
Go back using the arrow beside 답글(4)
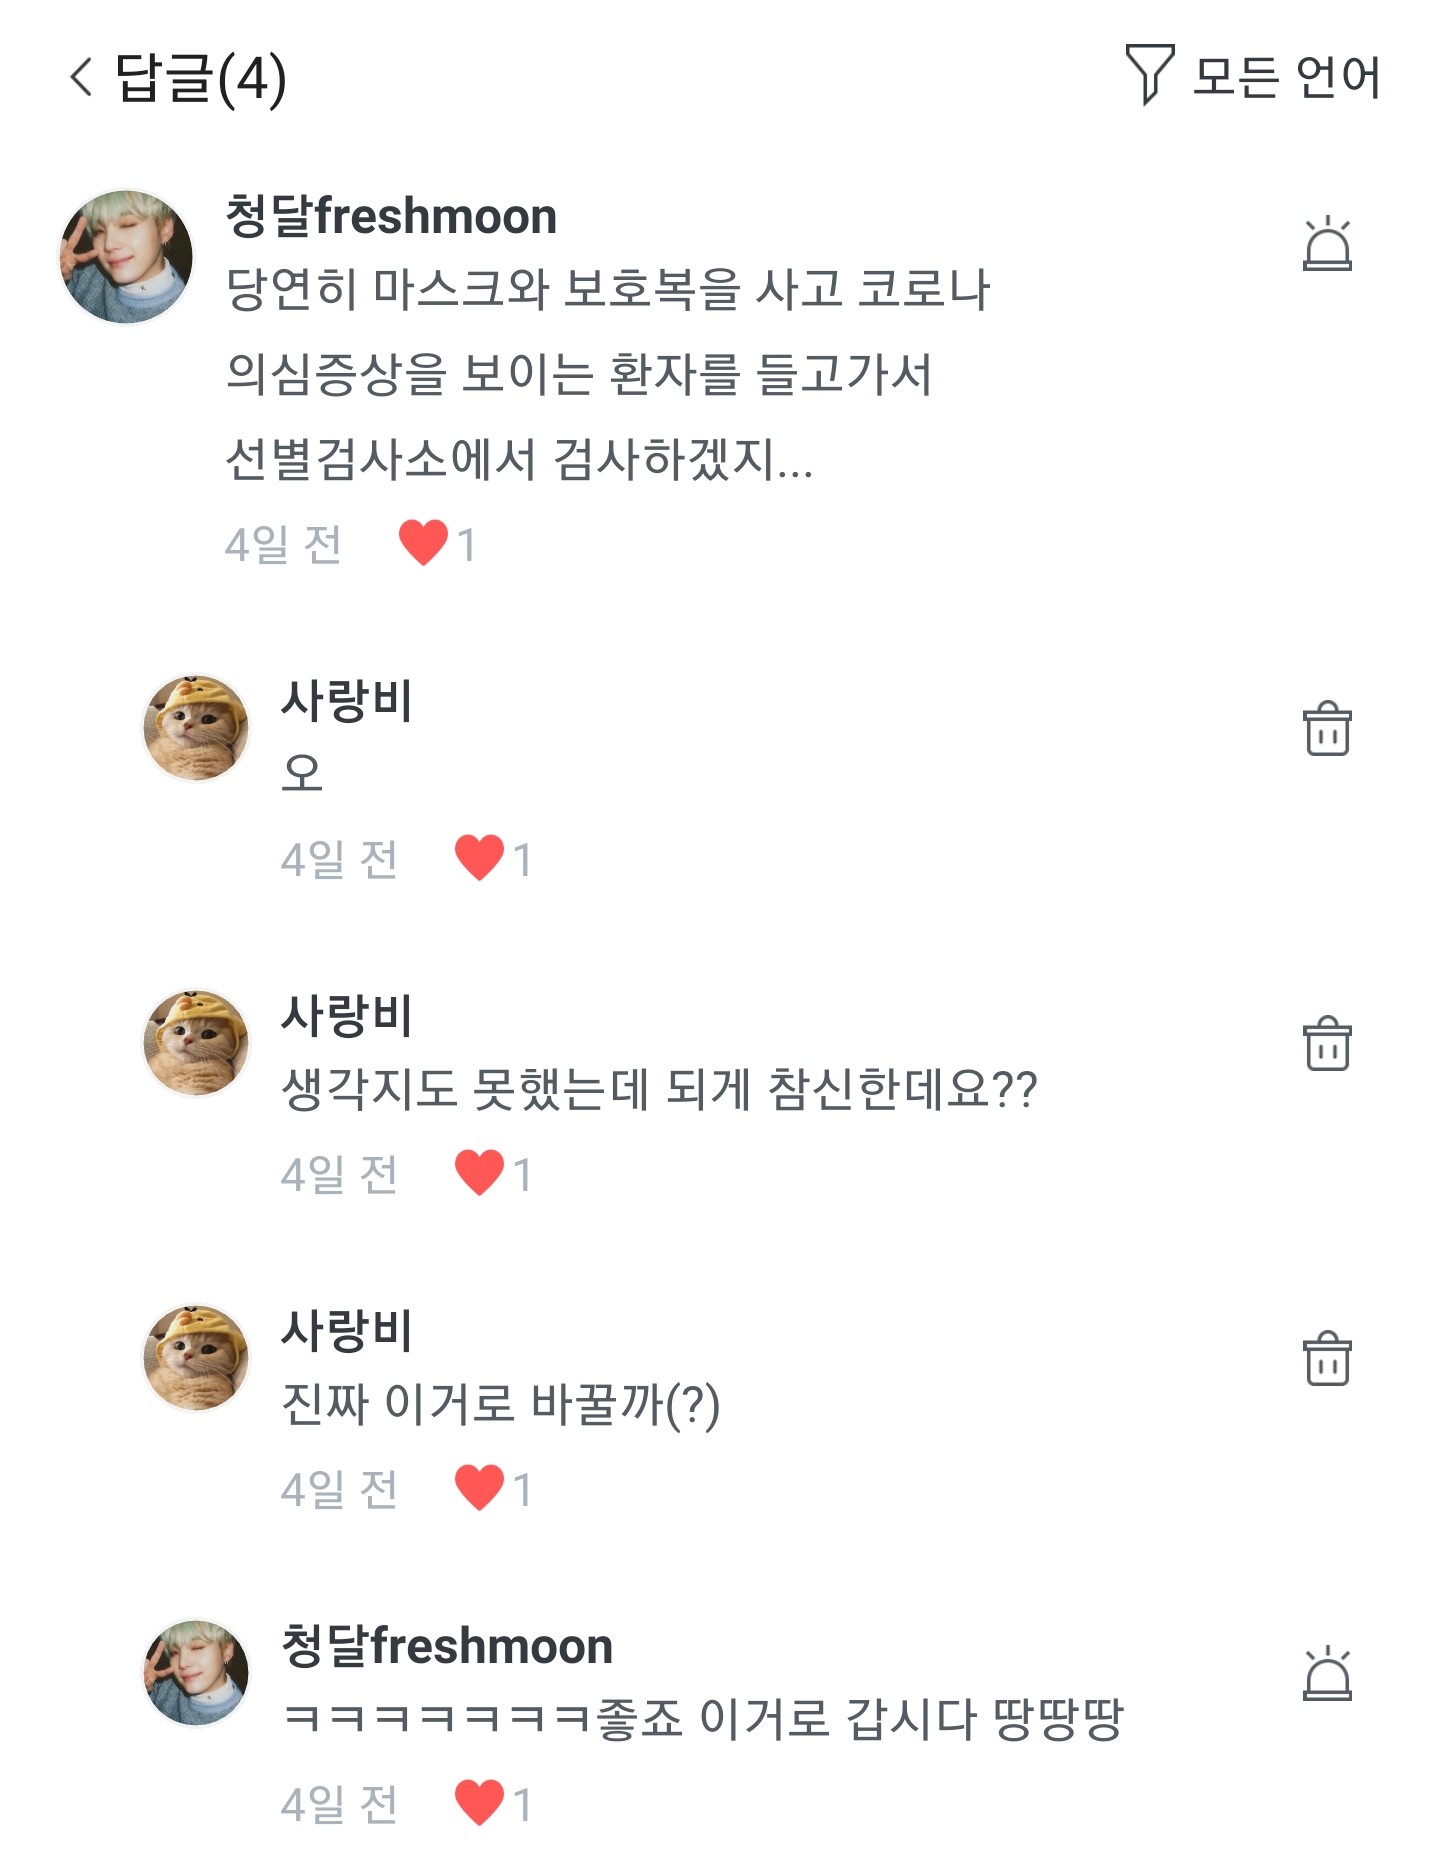82,77
